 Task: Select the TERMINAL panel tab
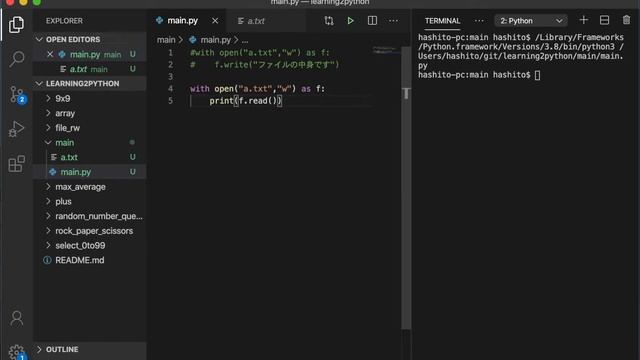(442, 21)
